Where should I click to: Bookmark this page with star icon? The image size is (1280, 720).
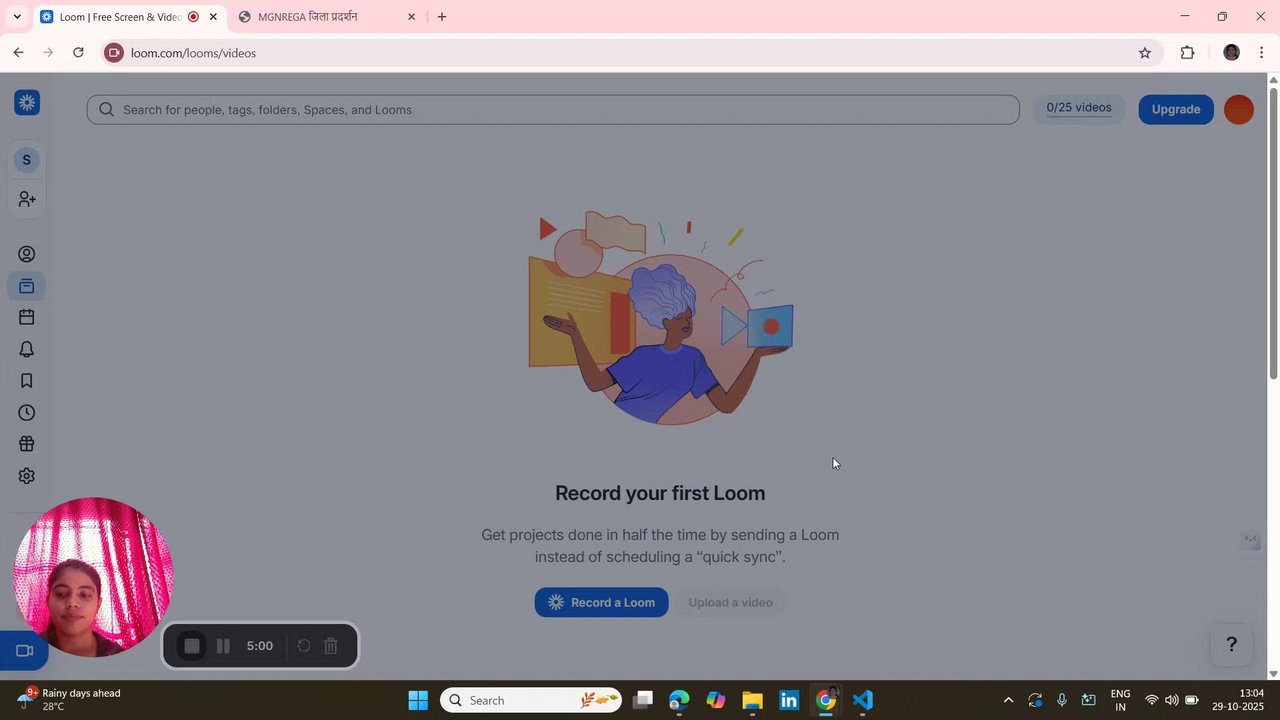1145,53
